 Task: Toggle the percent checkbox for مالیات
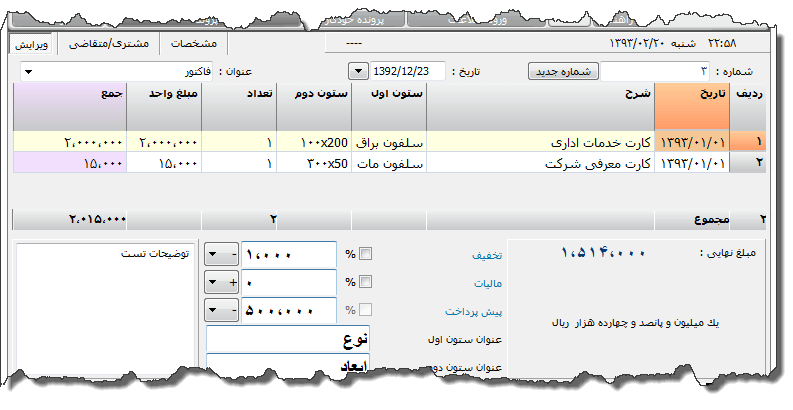[365, 282]
